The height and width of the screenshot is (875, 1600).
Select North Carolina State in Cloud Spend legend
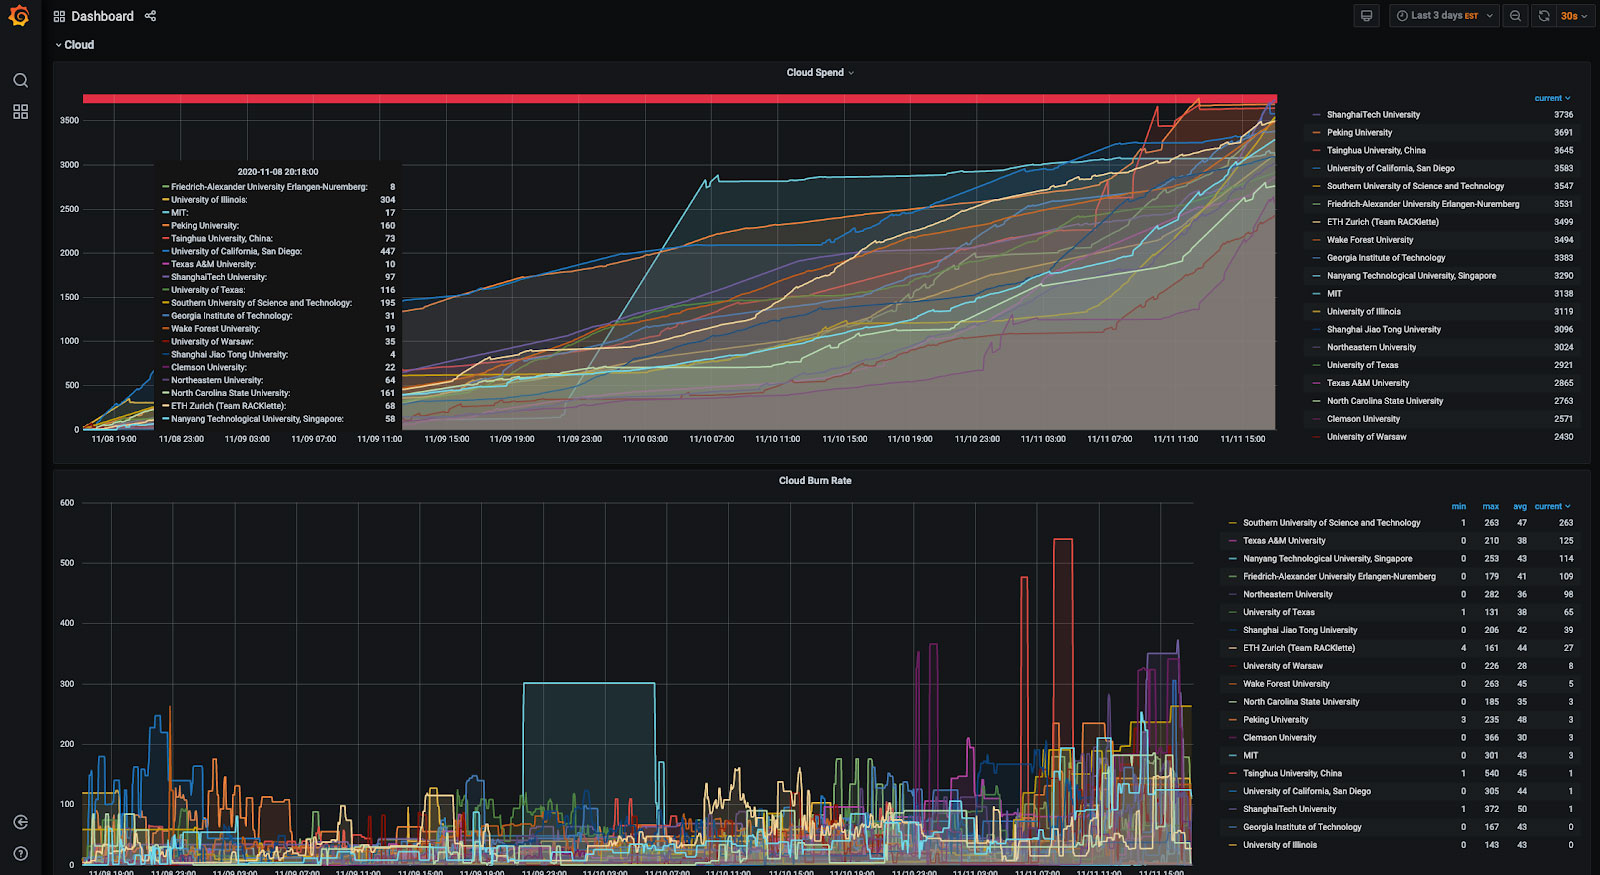pyautogui.click(x=1385, y=401)
